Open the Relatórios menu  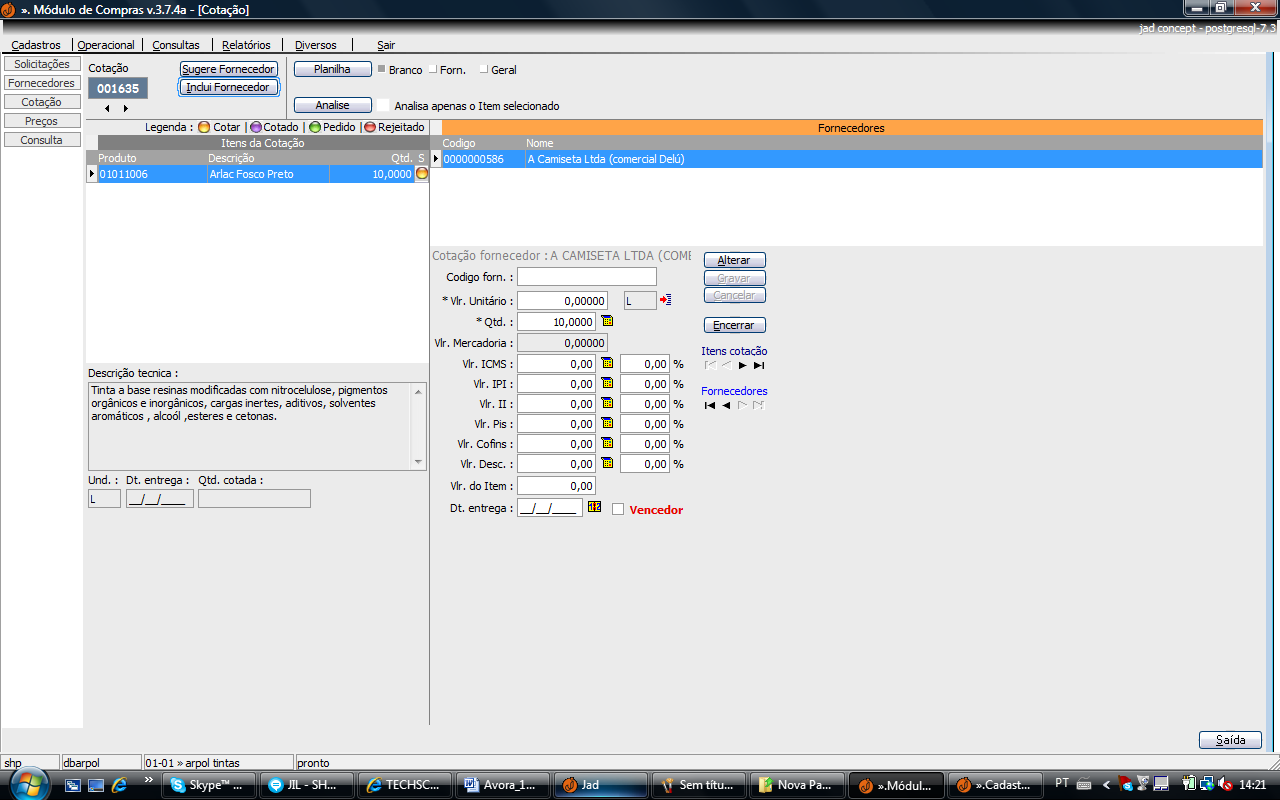[246, 45]
